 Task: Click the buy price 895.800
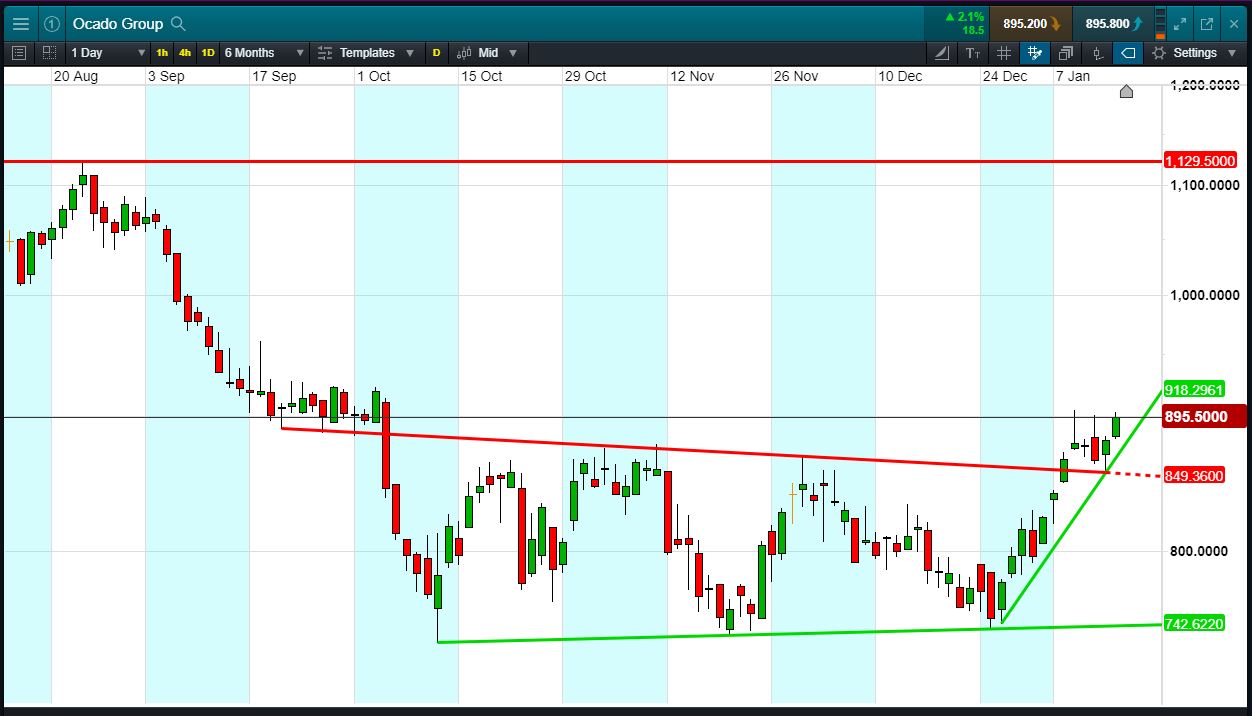(1114, 23)
